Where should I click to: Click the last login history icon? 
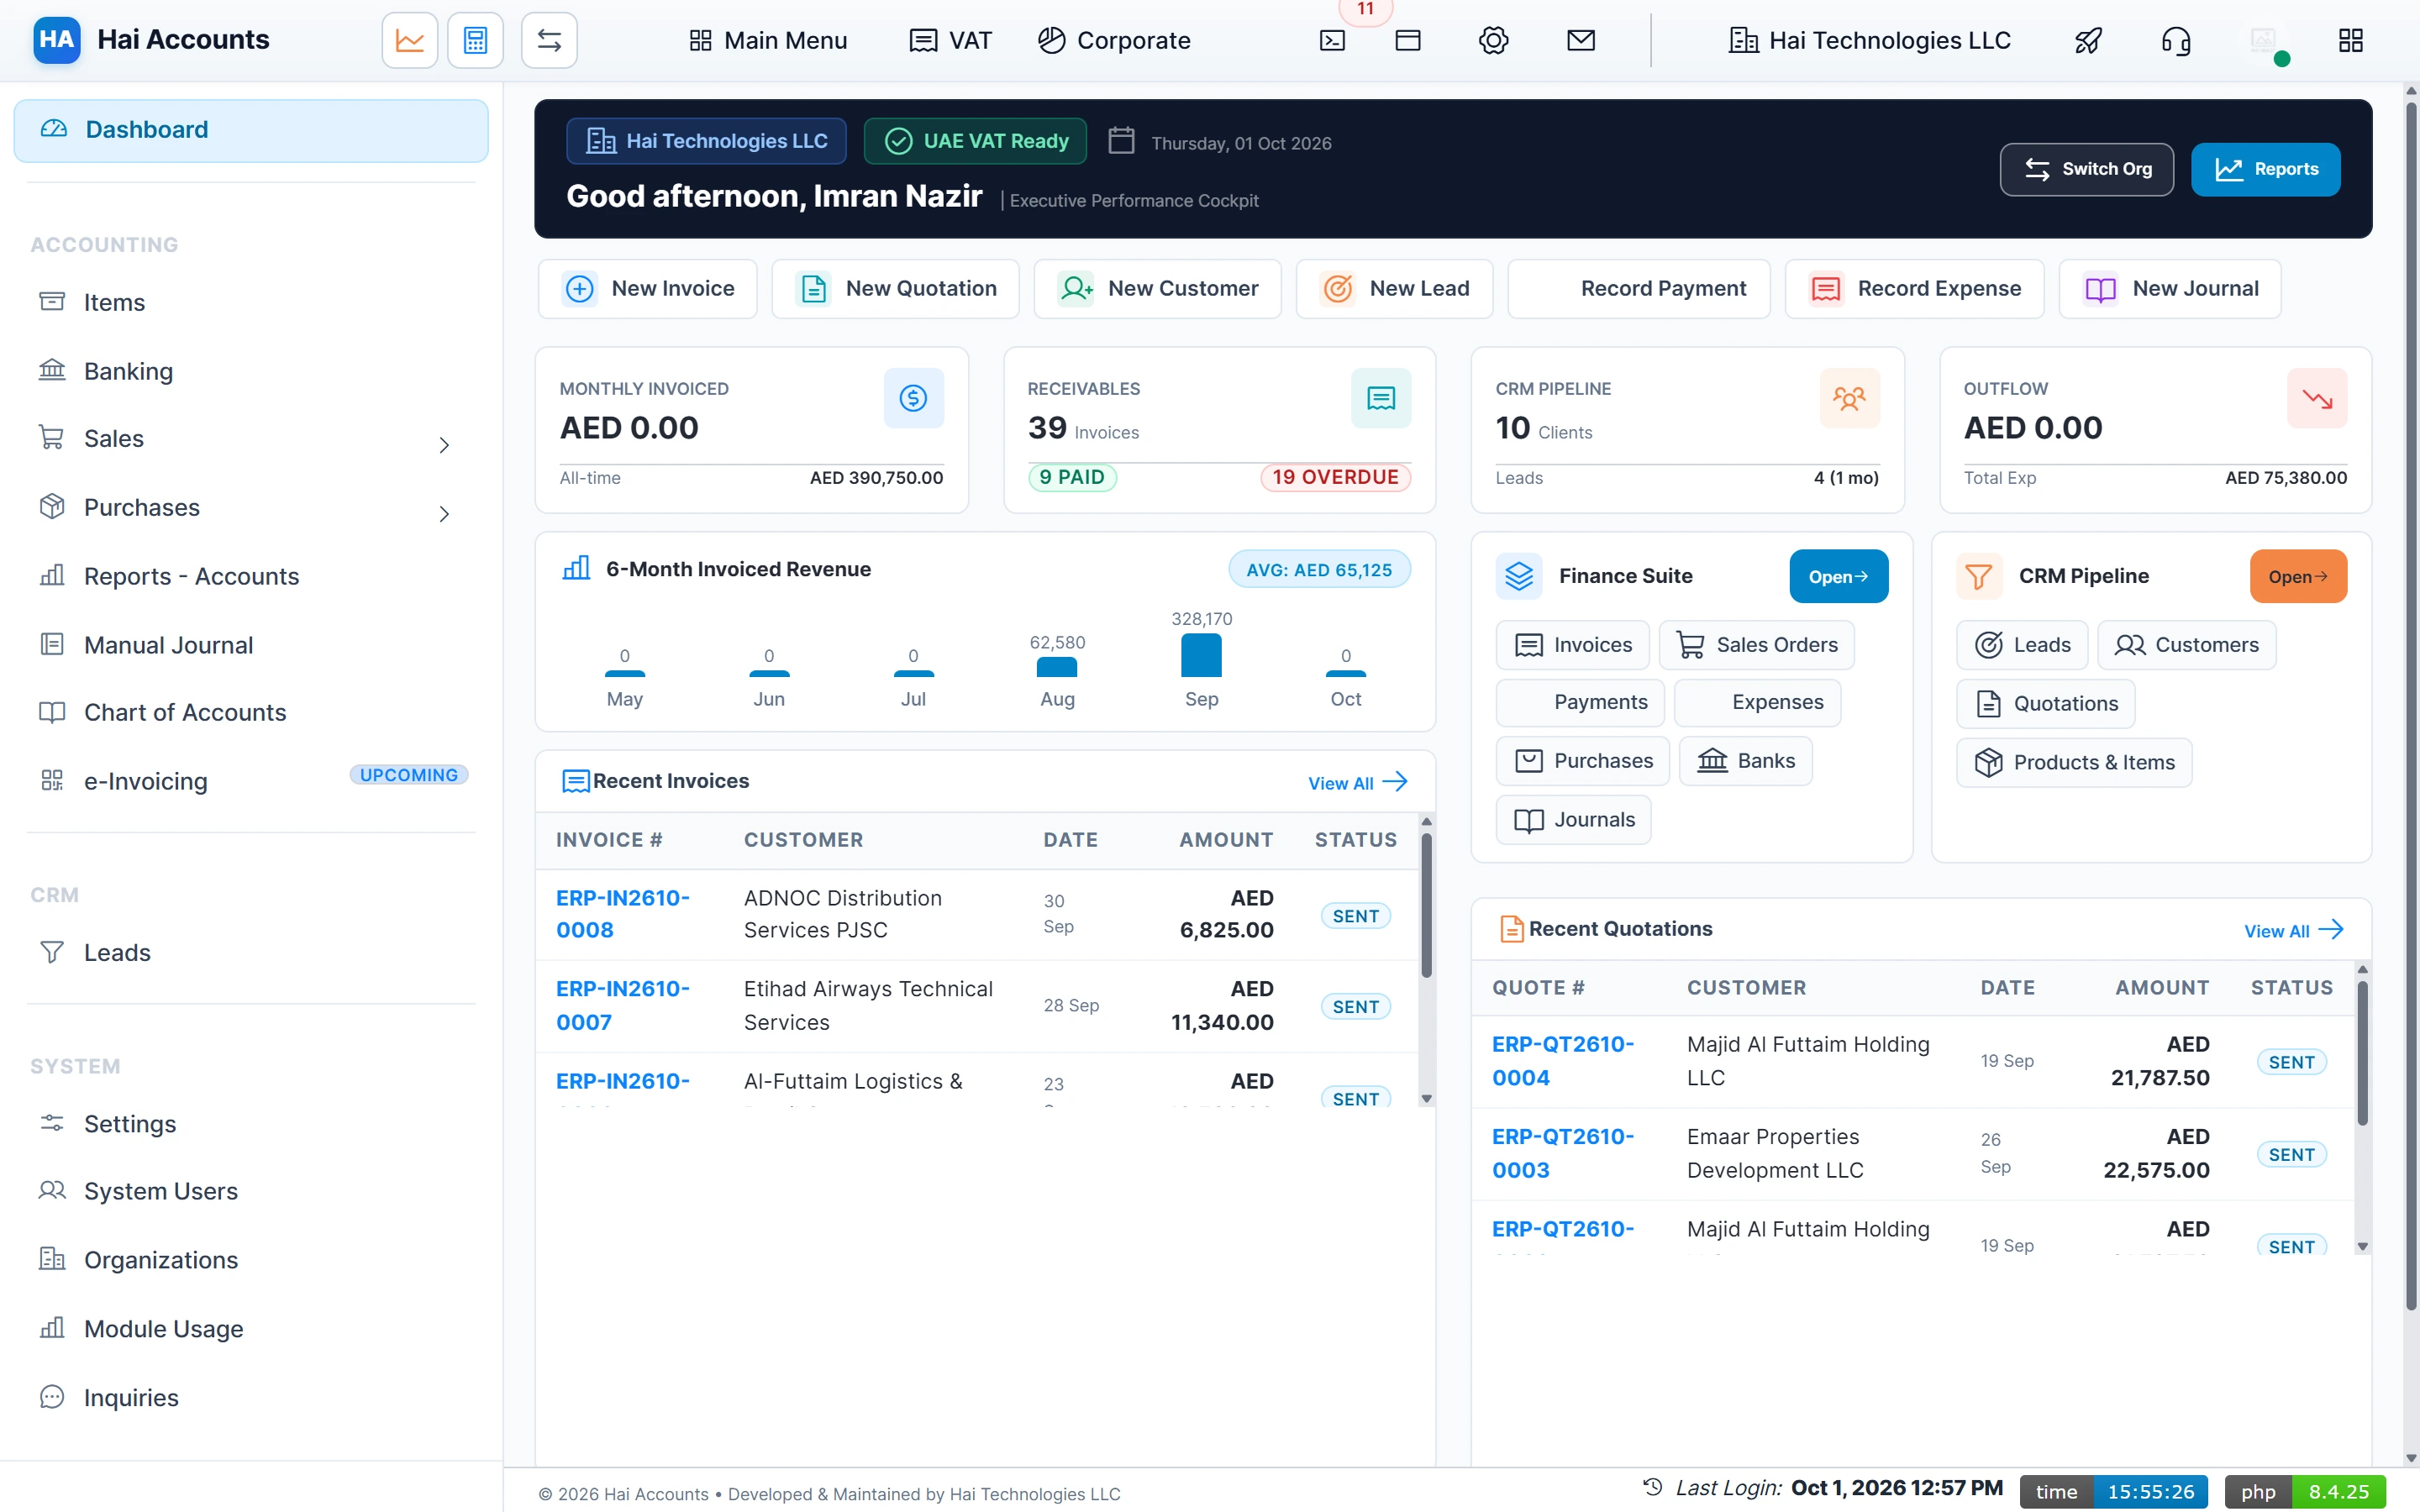1653,1487
